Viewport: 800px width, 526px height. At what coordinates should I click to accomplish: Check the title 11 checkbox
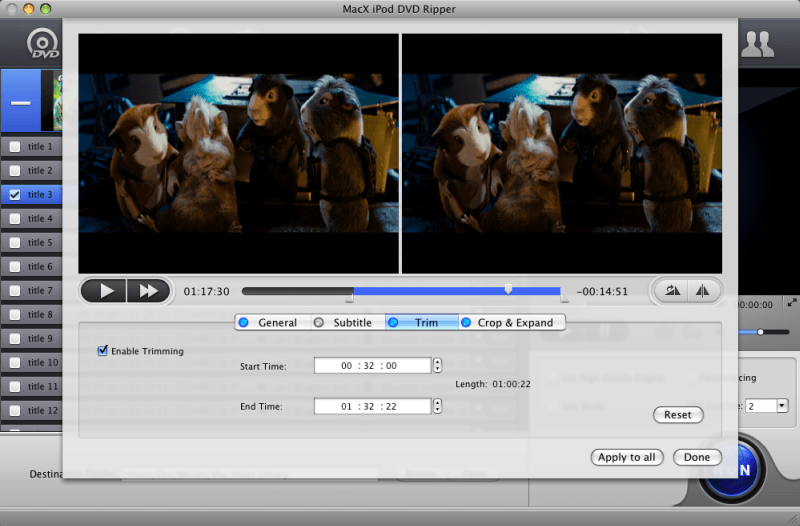(x=15, y=386)
